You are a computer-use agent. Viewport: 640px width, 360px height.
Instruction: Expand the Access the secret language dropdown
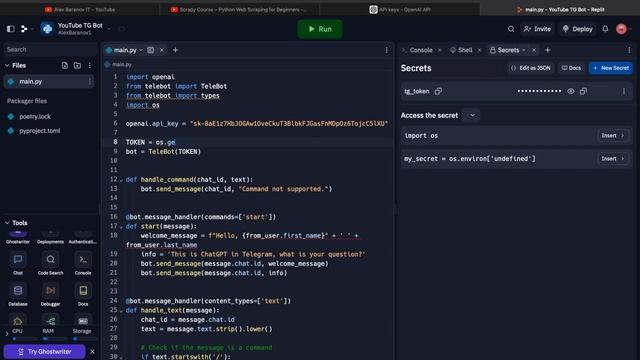[x=472, y=116]
